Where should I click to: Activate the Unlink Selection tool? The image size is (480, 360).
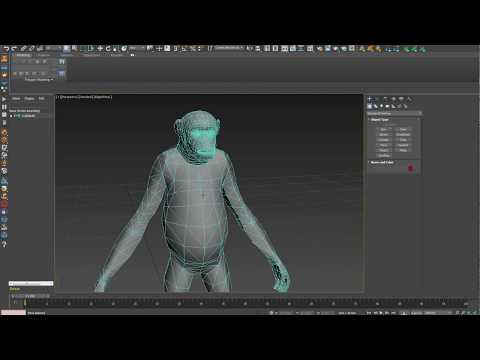click(31, 49)
